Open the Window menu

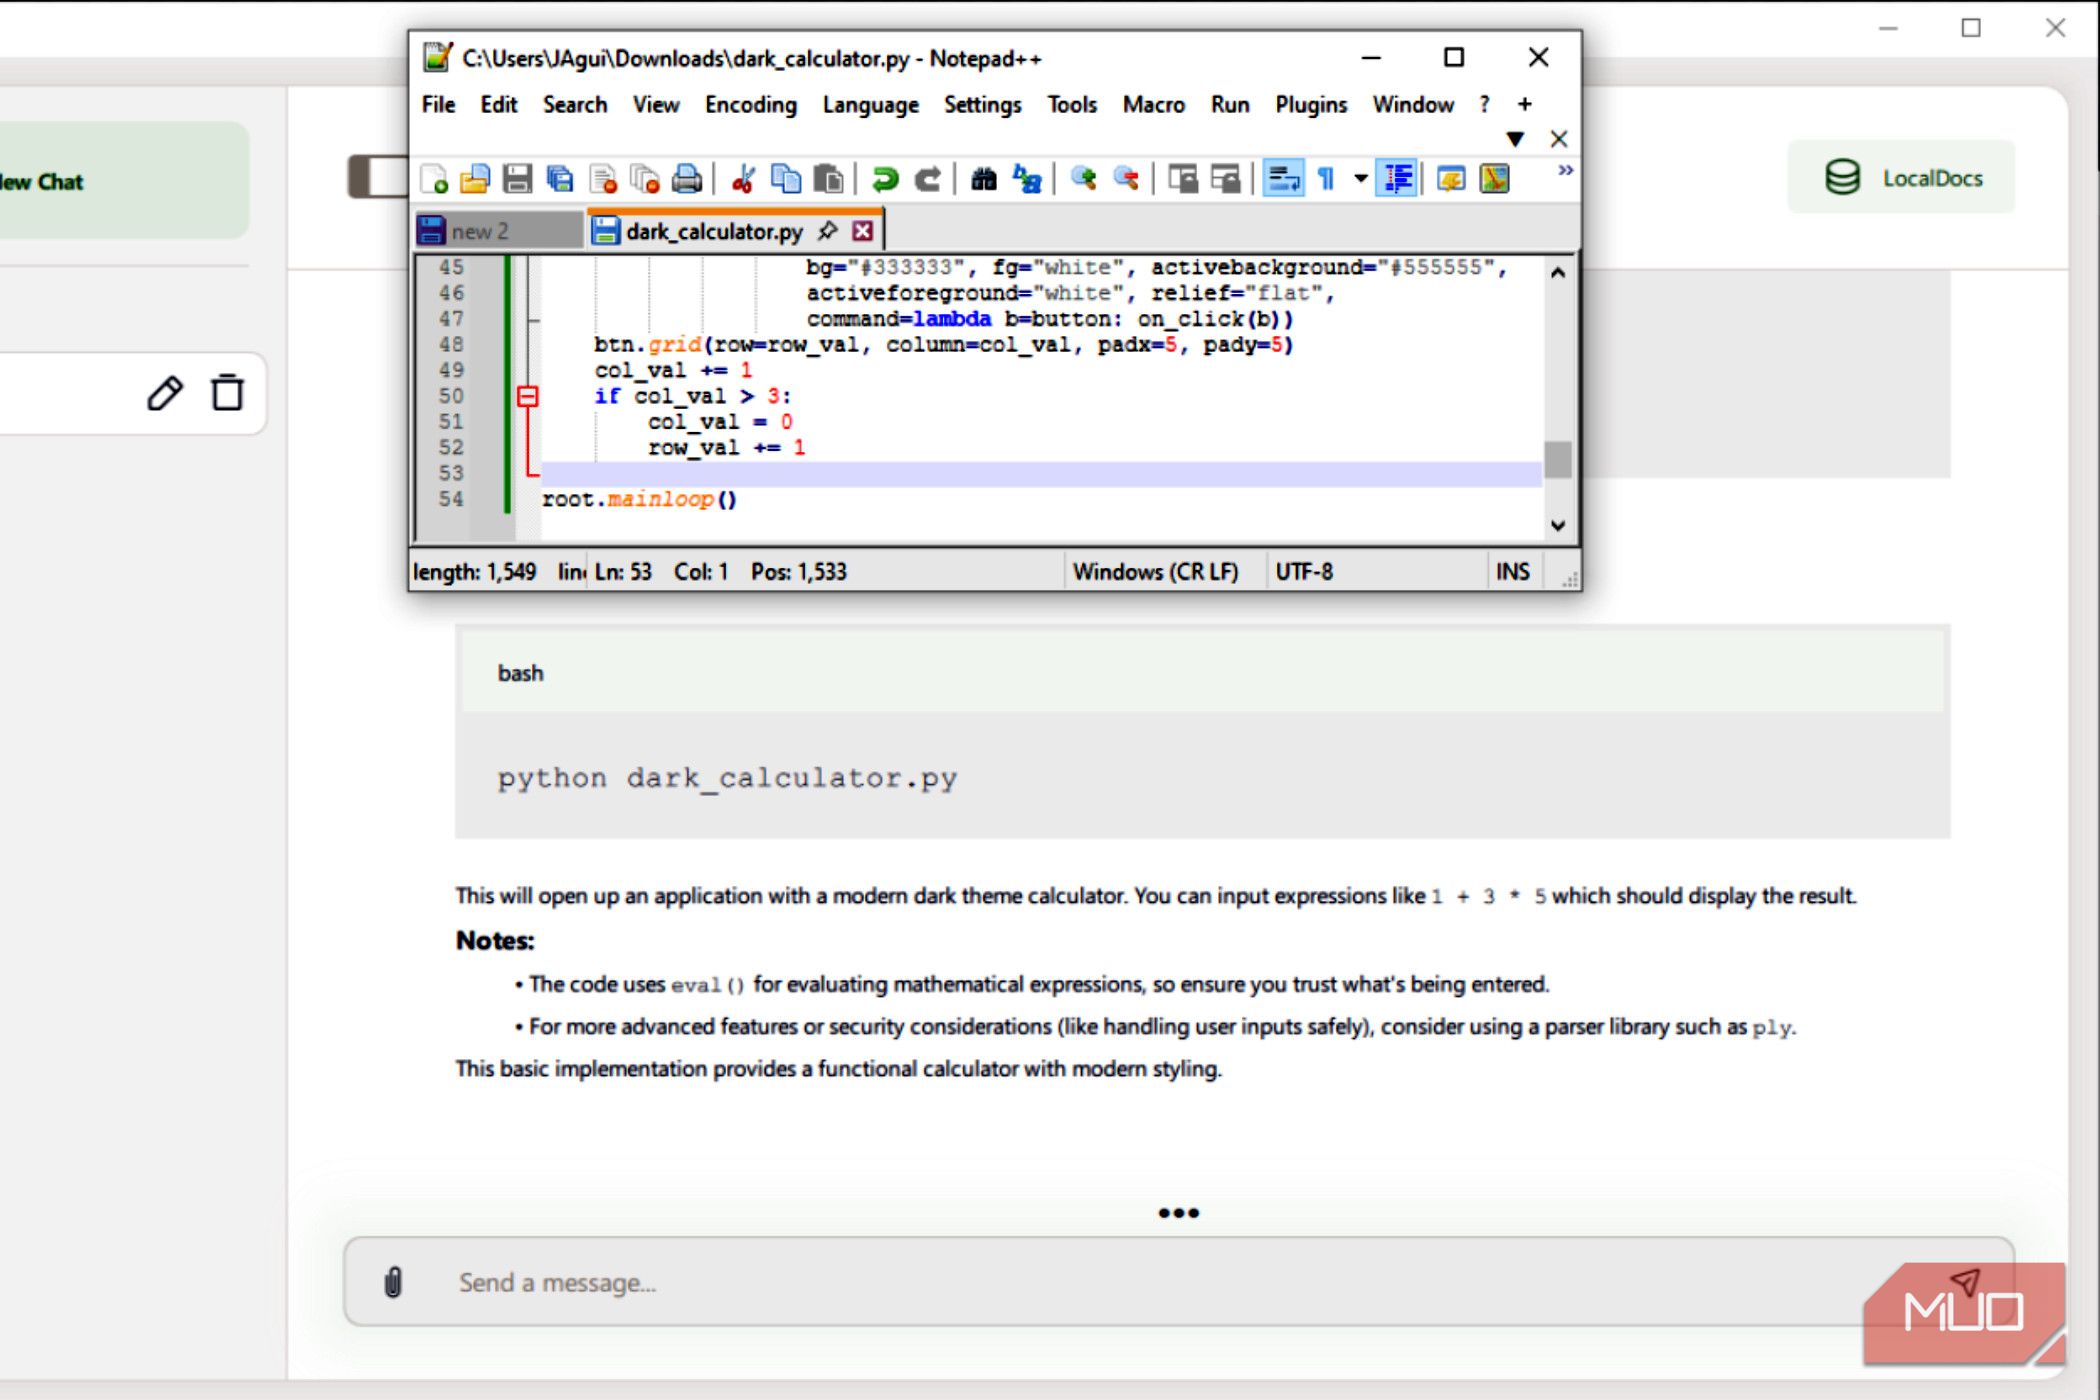coord(1413,104)
